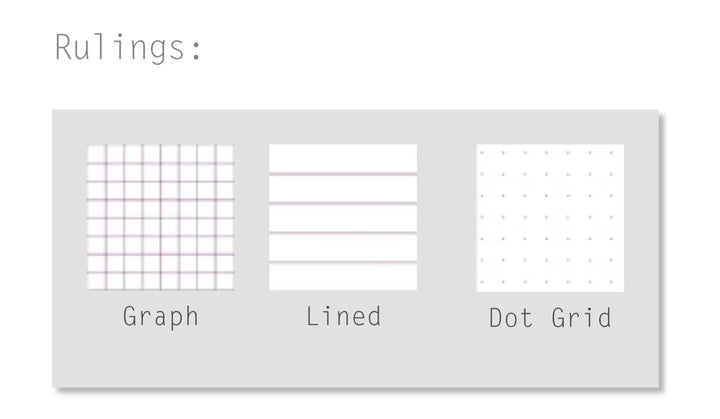Click gray gap between Lined and Dot Grid previews
This screenshot has height=419, width=720.
447,217
